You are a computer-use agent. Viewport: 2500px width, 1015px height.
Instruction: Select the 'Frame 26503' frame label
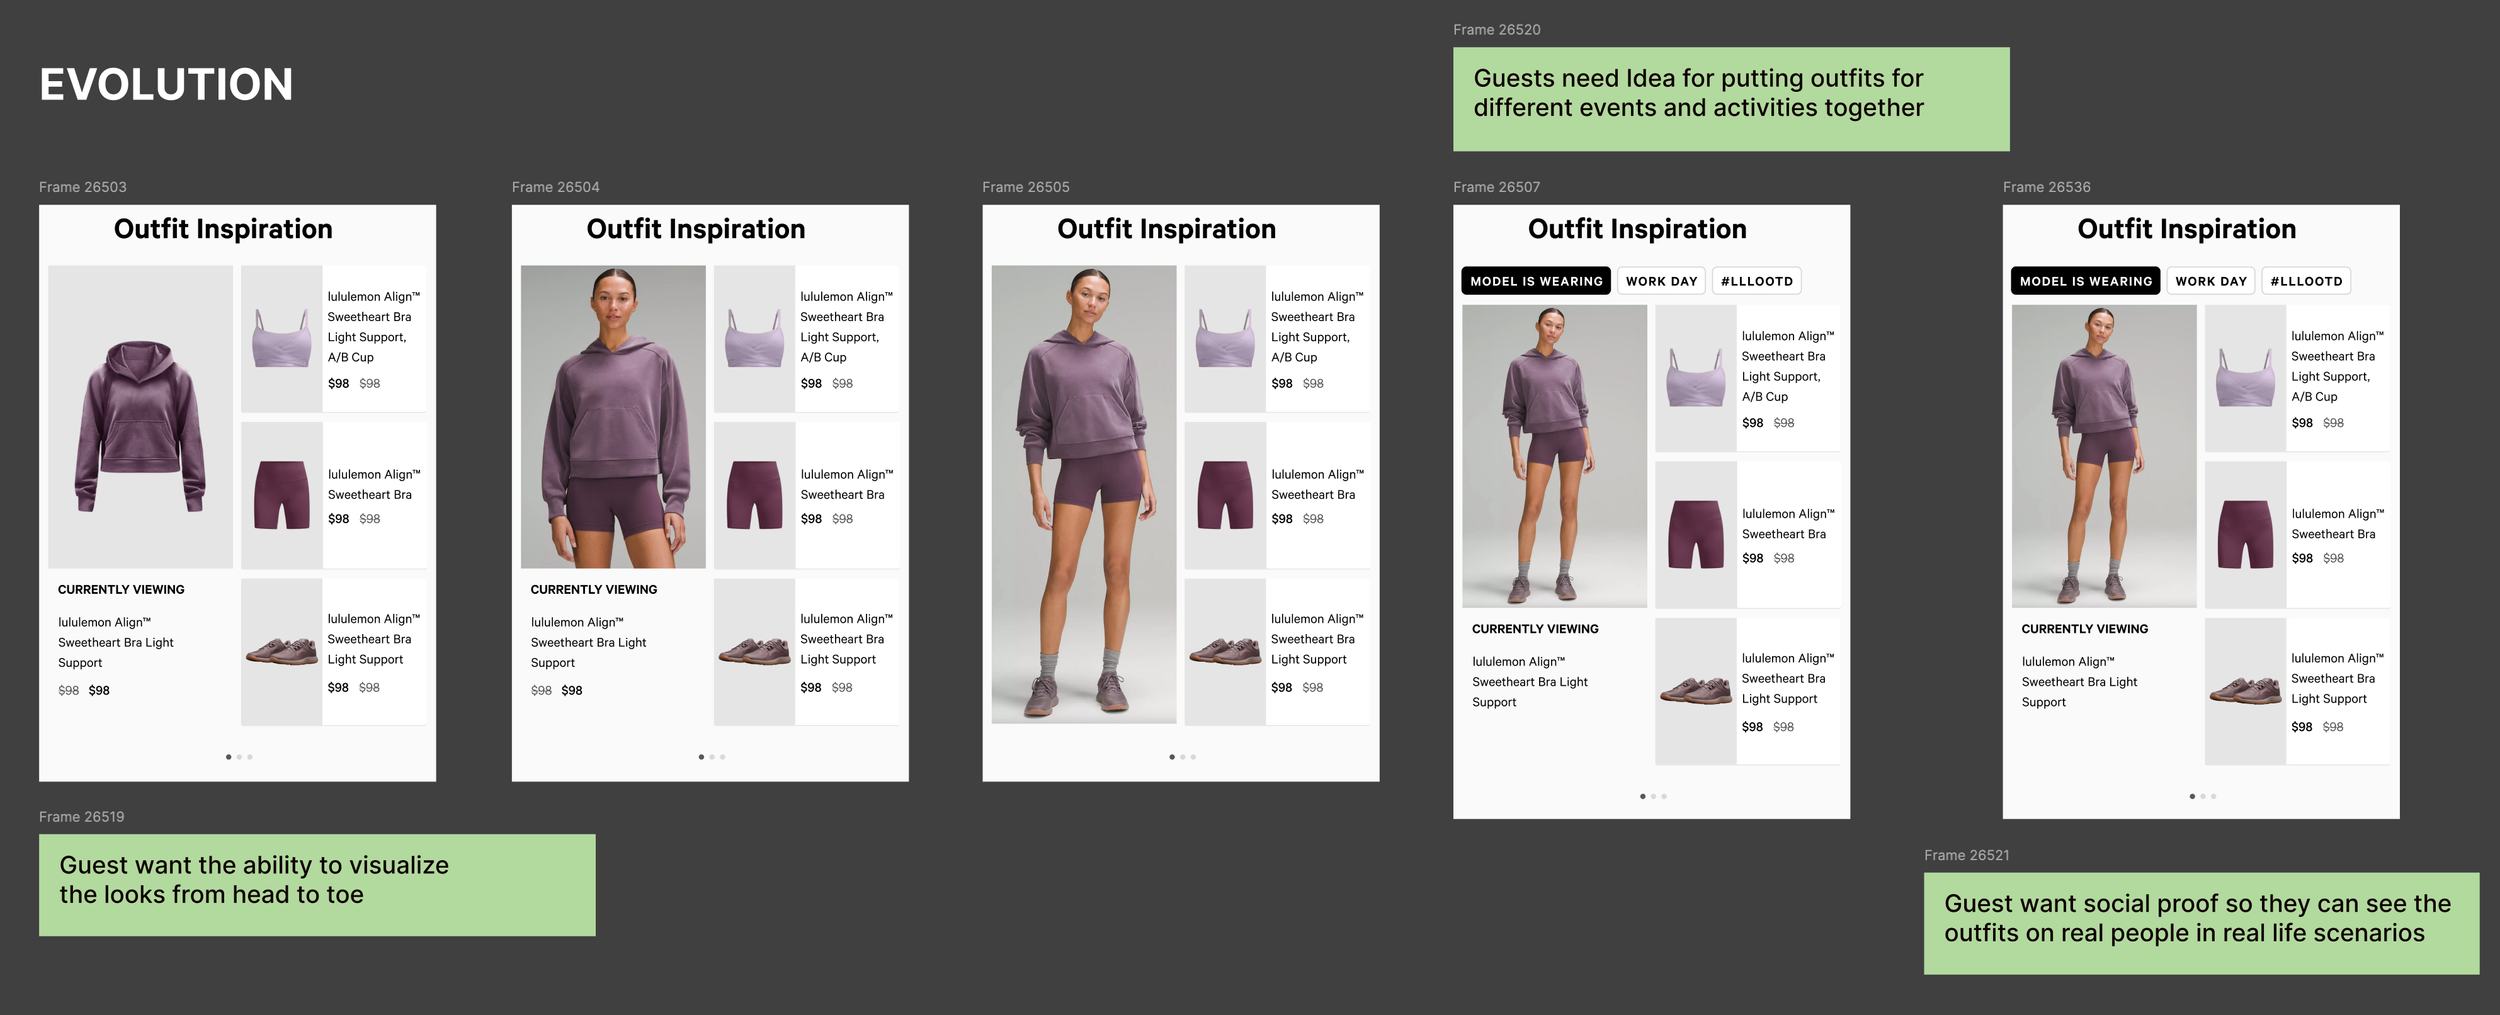tap(83, 187)
